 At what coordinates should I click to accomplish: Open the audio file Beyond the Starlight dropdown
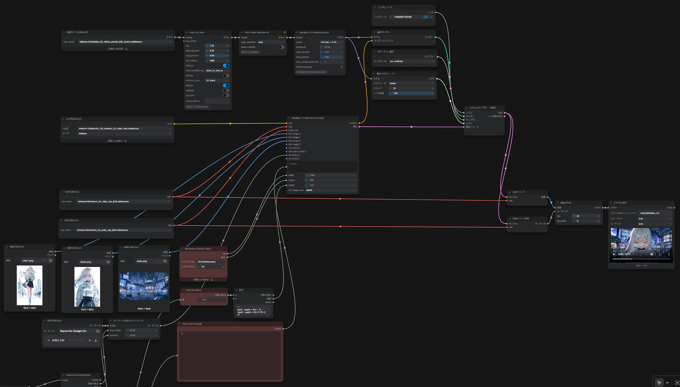tap(75, 331)
